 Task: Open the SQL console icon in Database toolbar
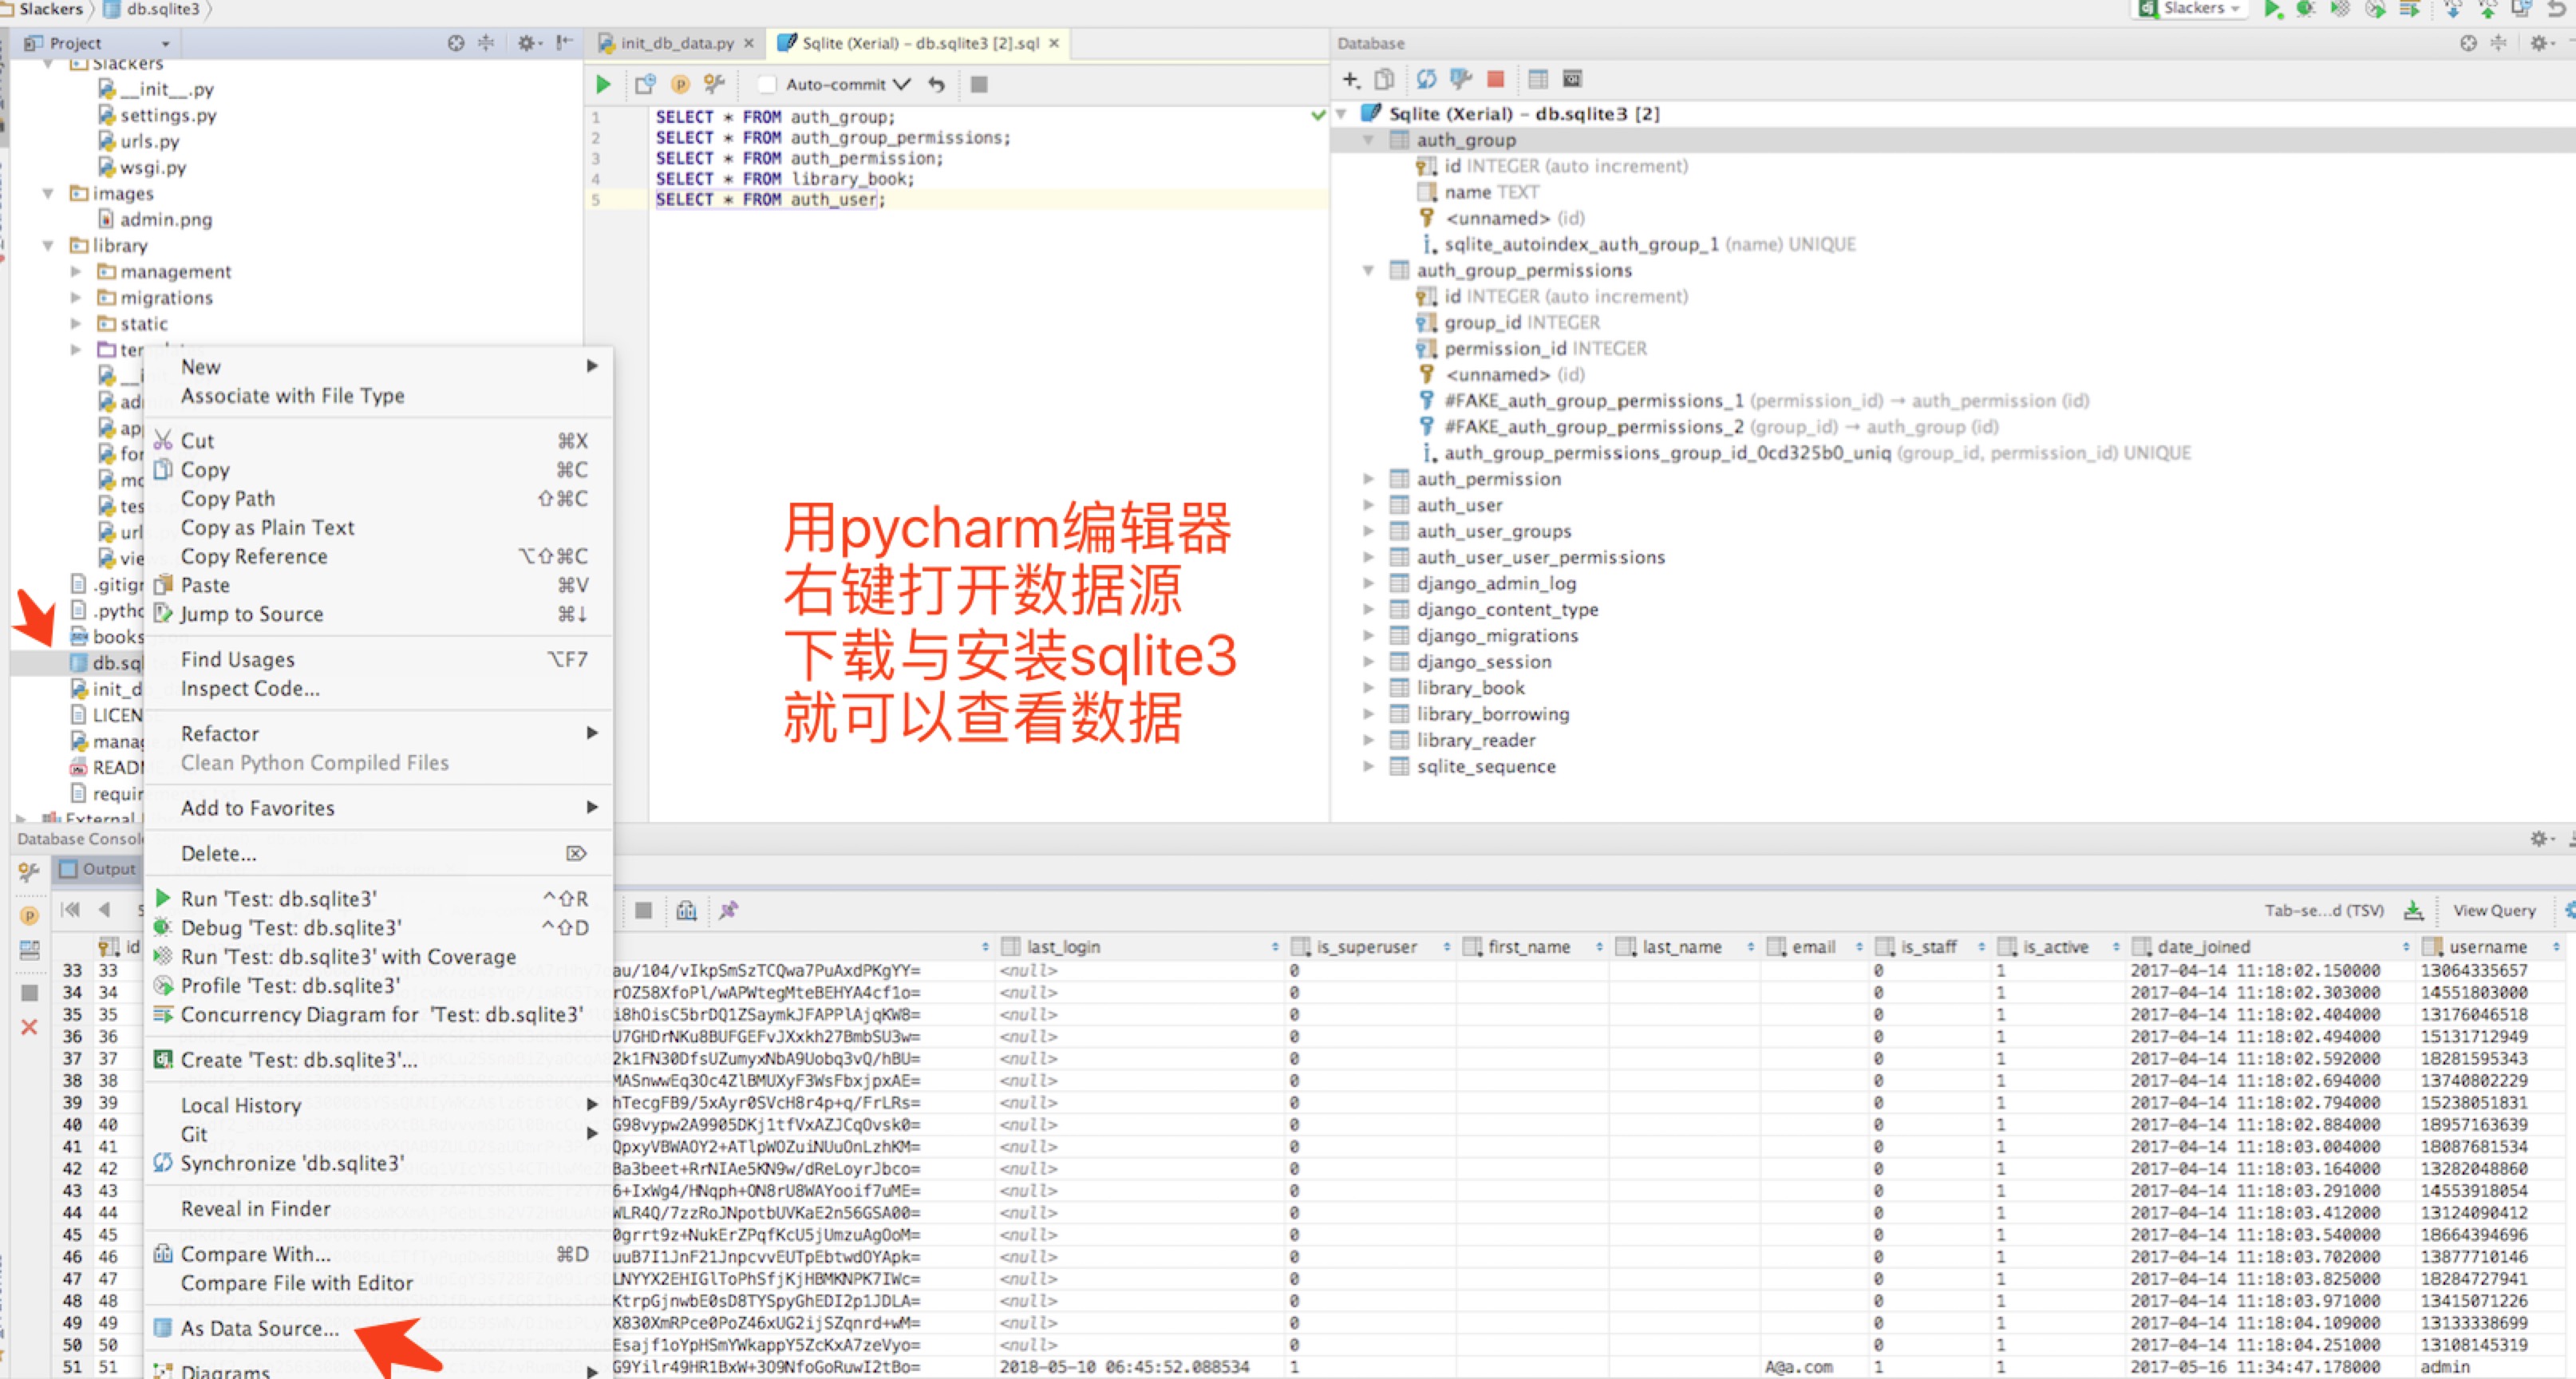[1573, 79]
